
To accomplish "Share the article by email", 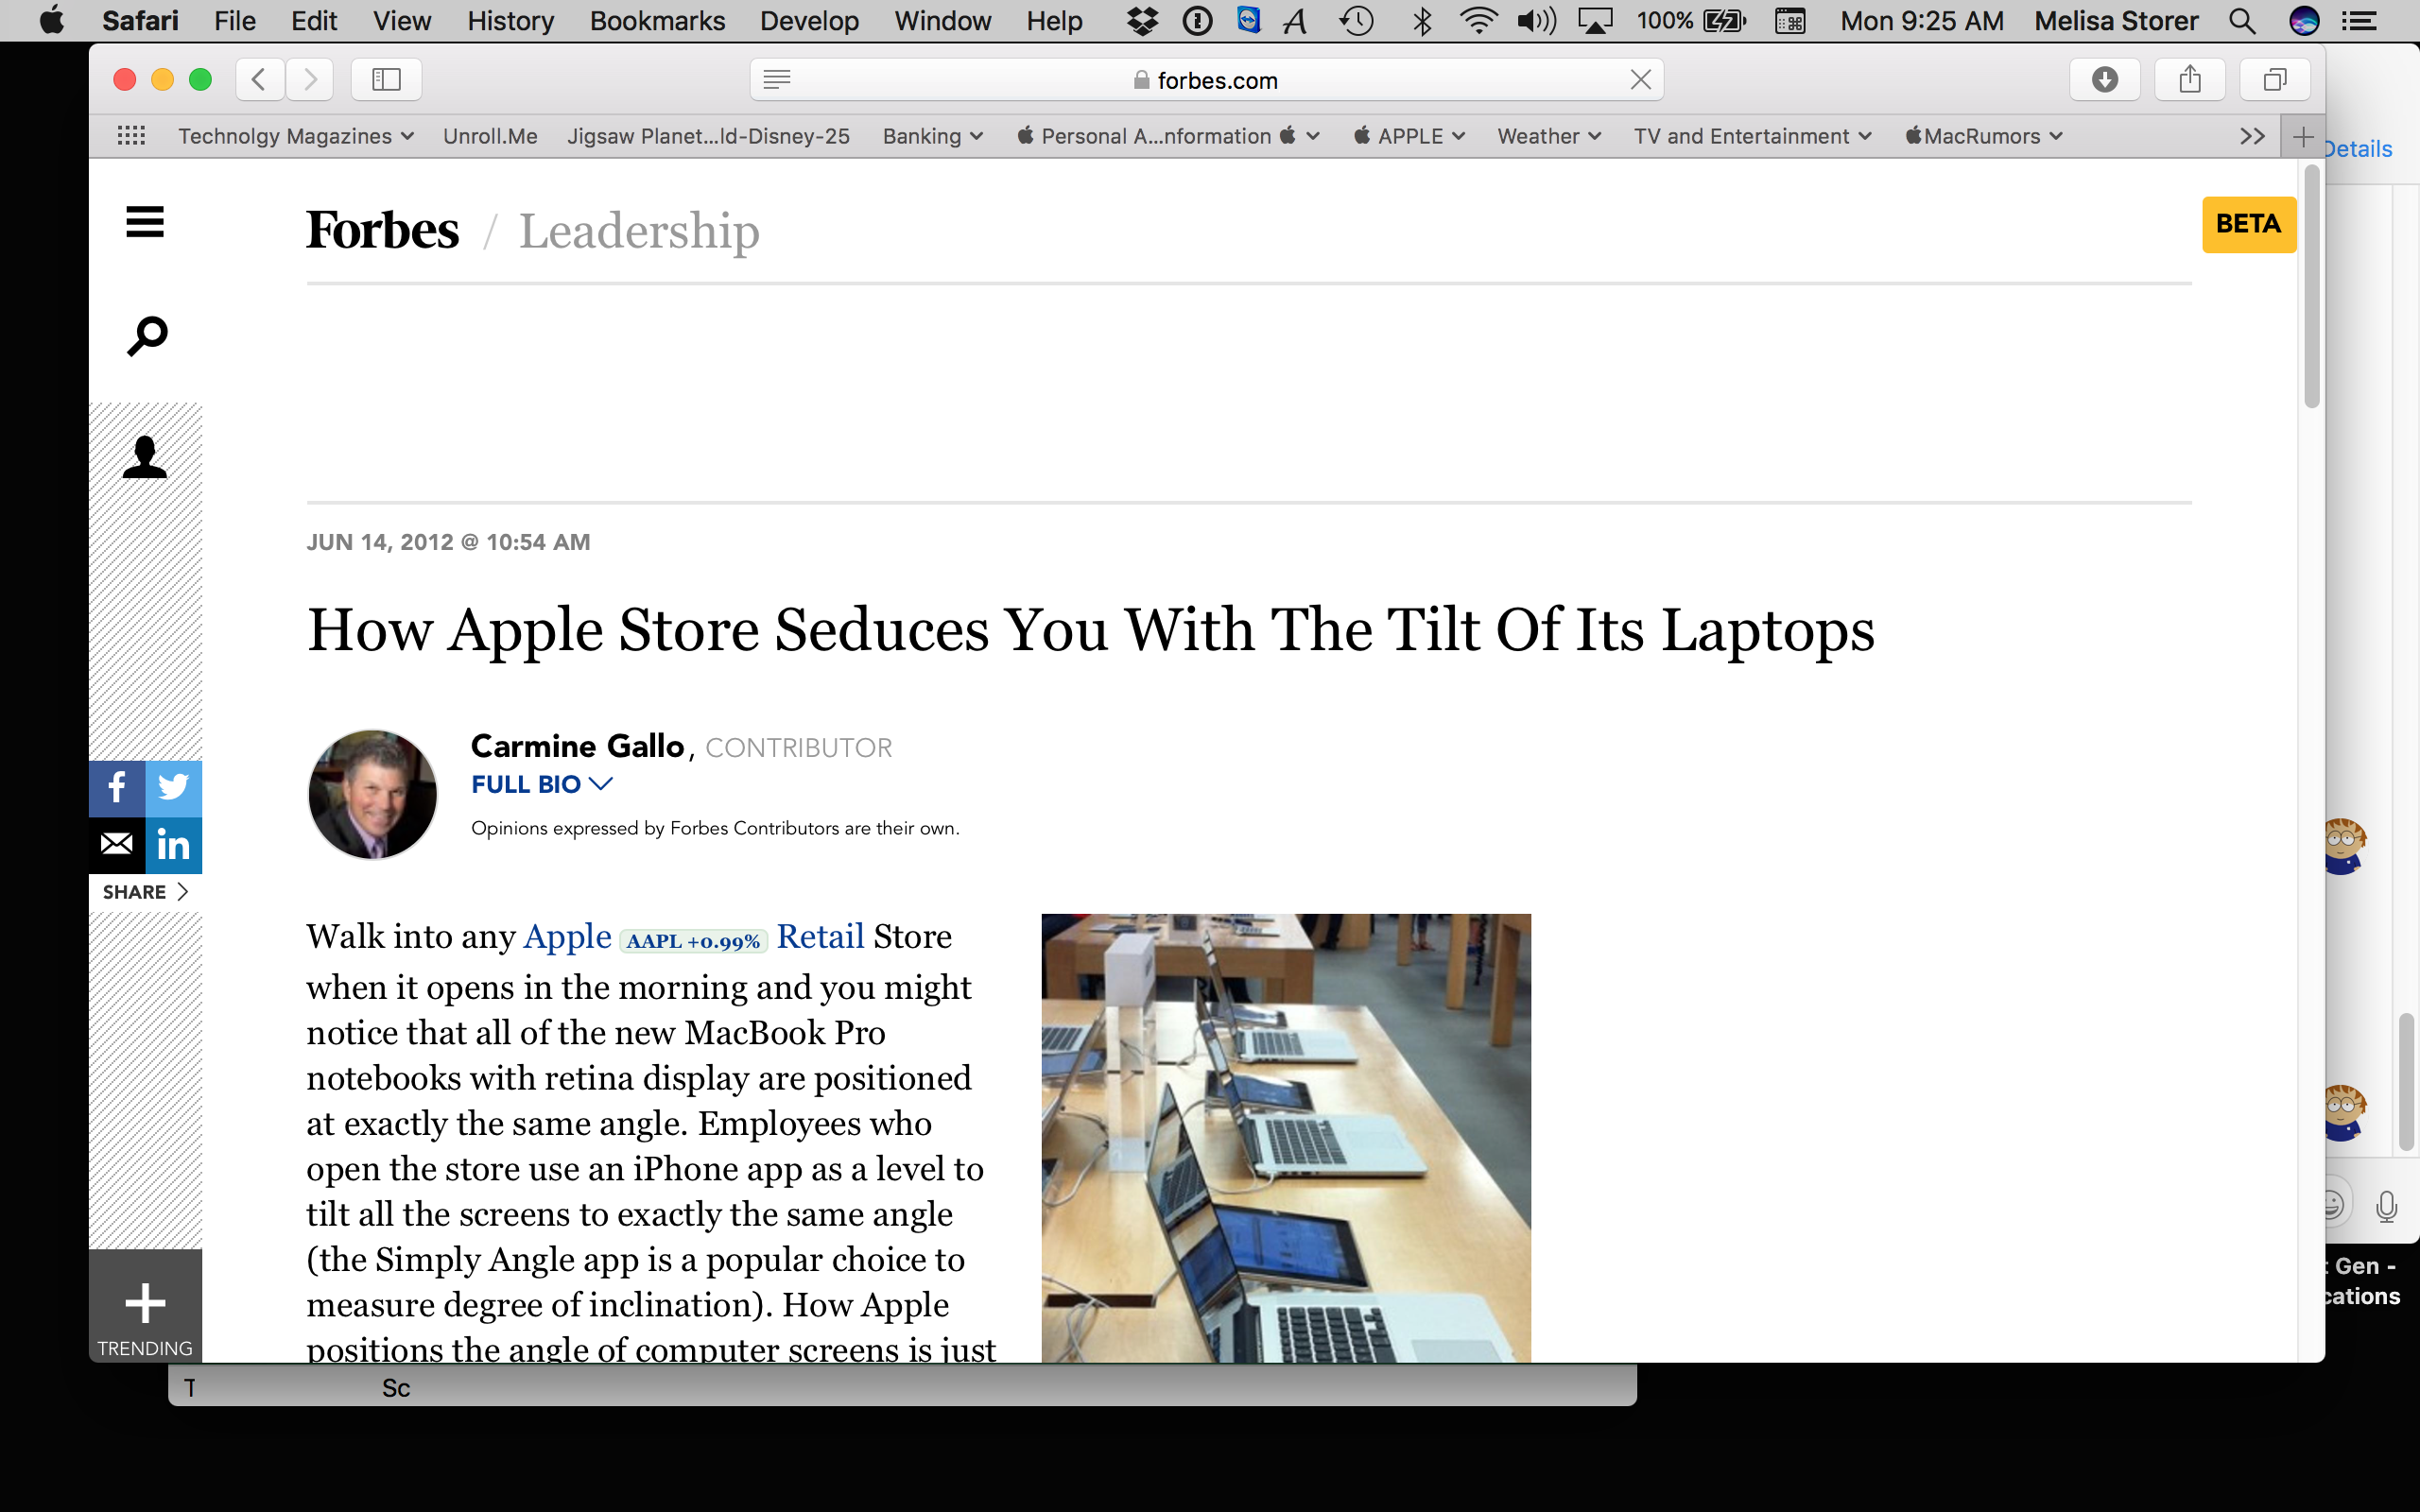I will 117,844.
